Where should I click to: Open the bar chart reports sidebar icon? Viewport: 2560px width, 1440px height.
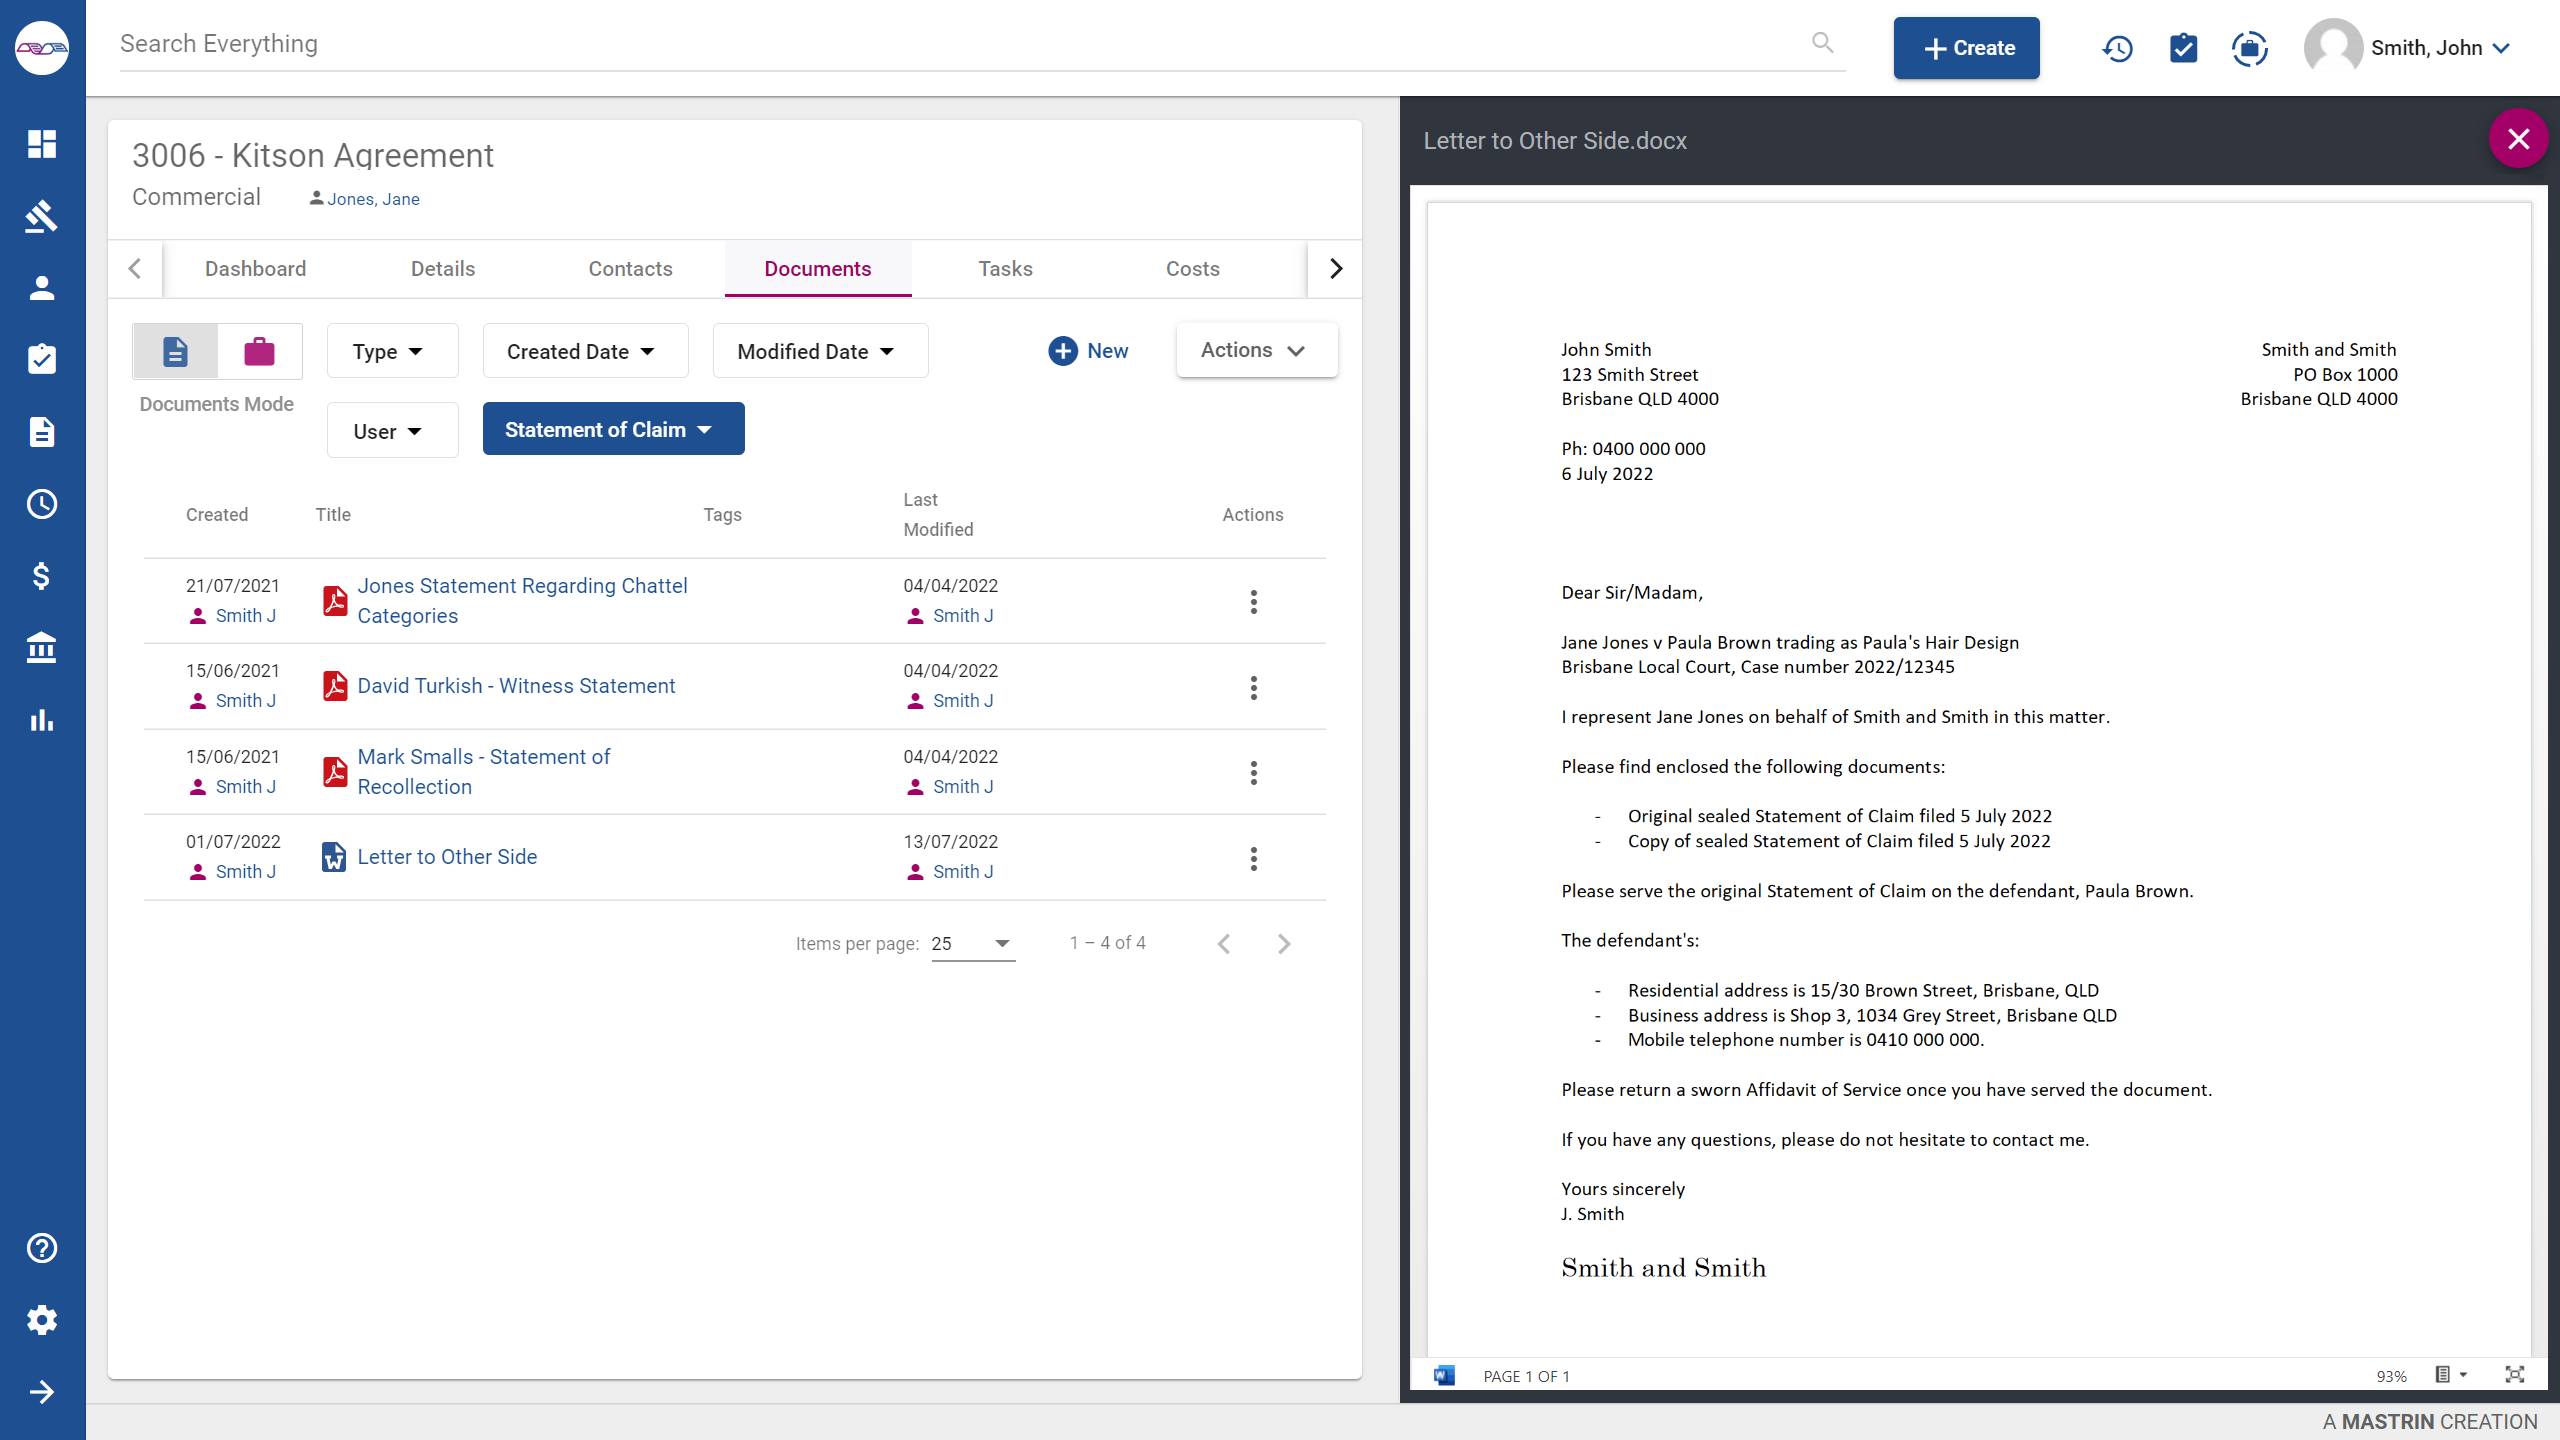point(41,720)
